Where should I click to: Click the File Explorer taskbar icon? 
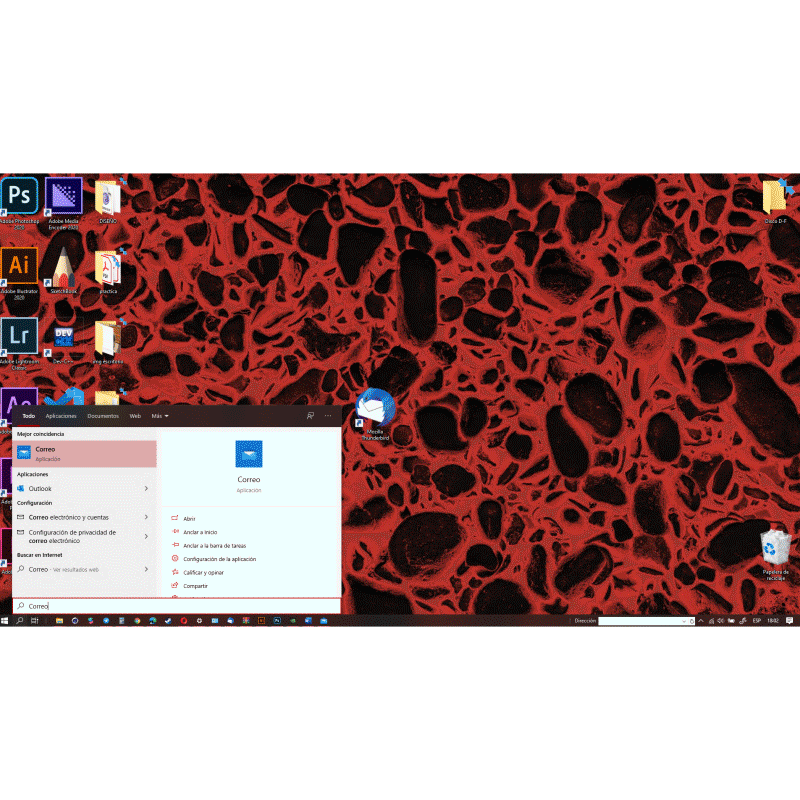pos(59,621)
